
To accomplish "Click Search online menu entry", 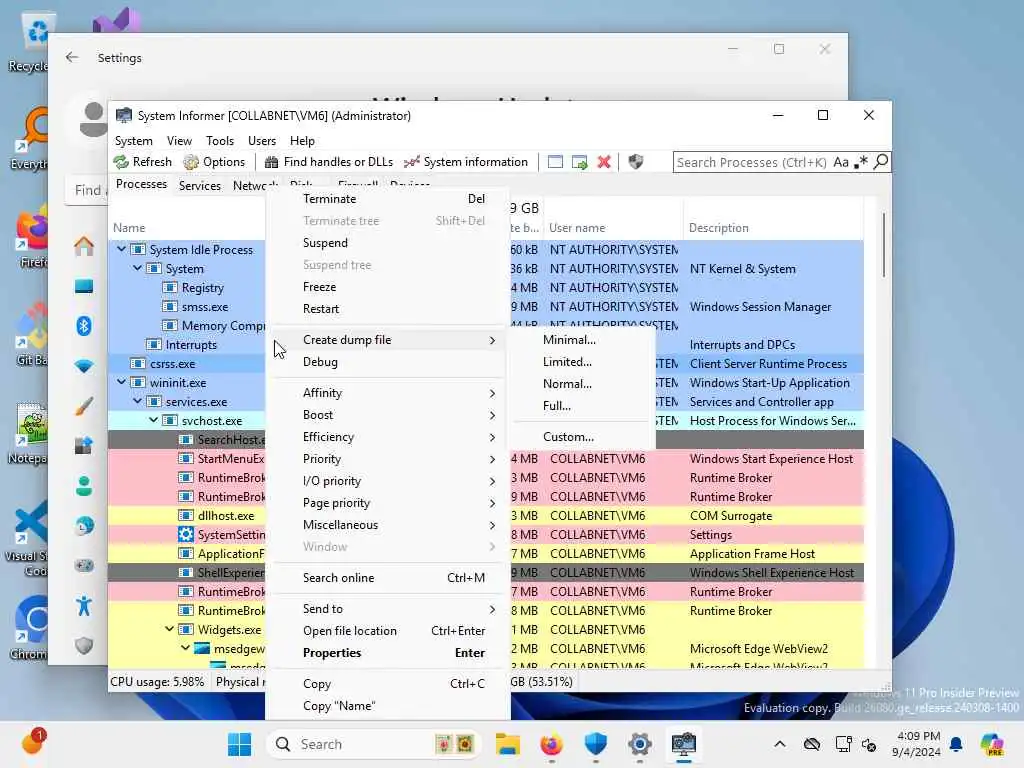I will point(388,577).
